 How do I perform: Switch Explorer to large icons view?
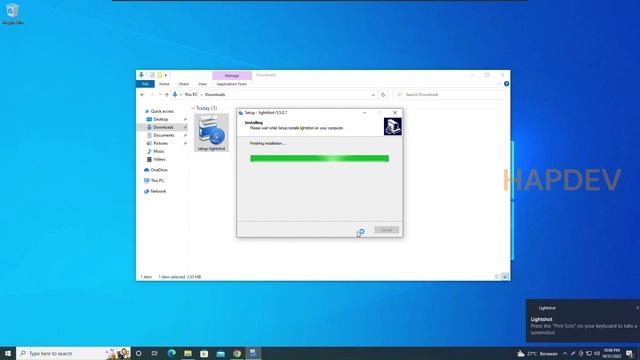point(505,277)
